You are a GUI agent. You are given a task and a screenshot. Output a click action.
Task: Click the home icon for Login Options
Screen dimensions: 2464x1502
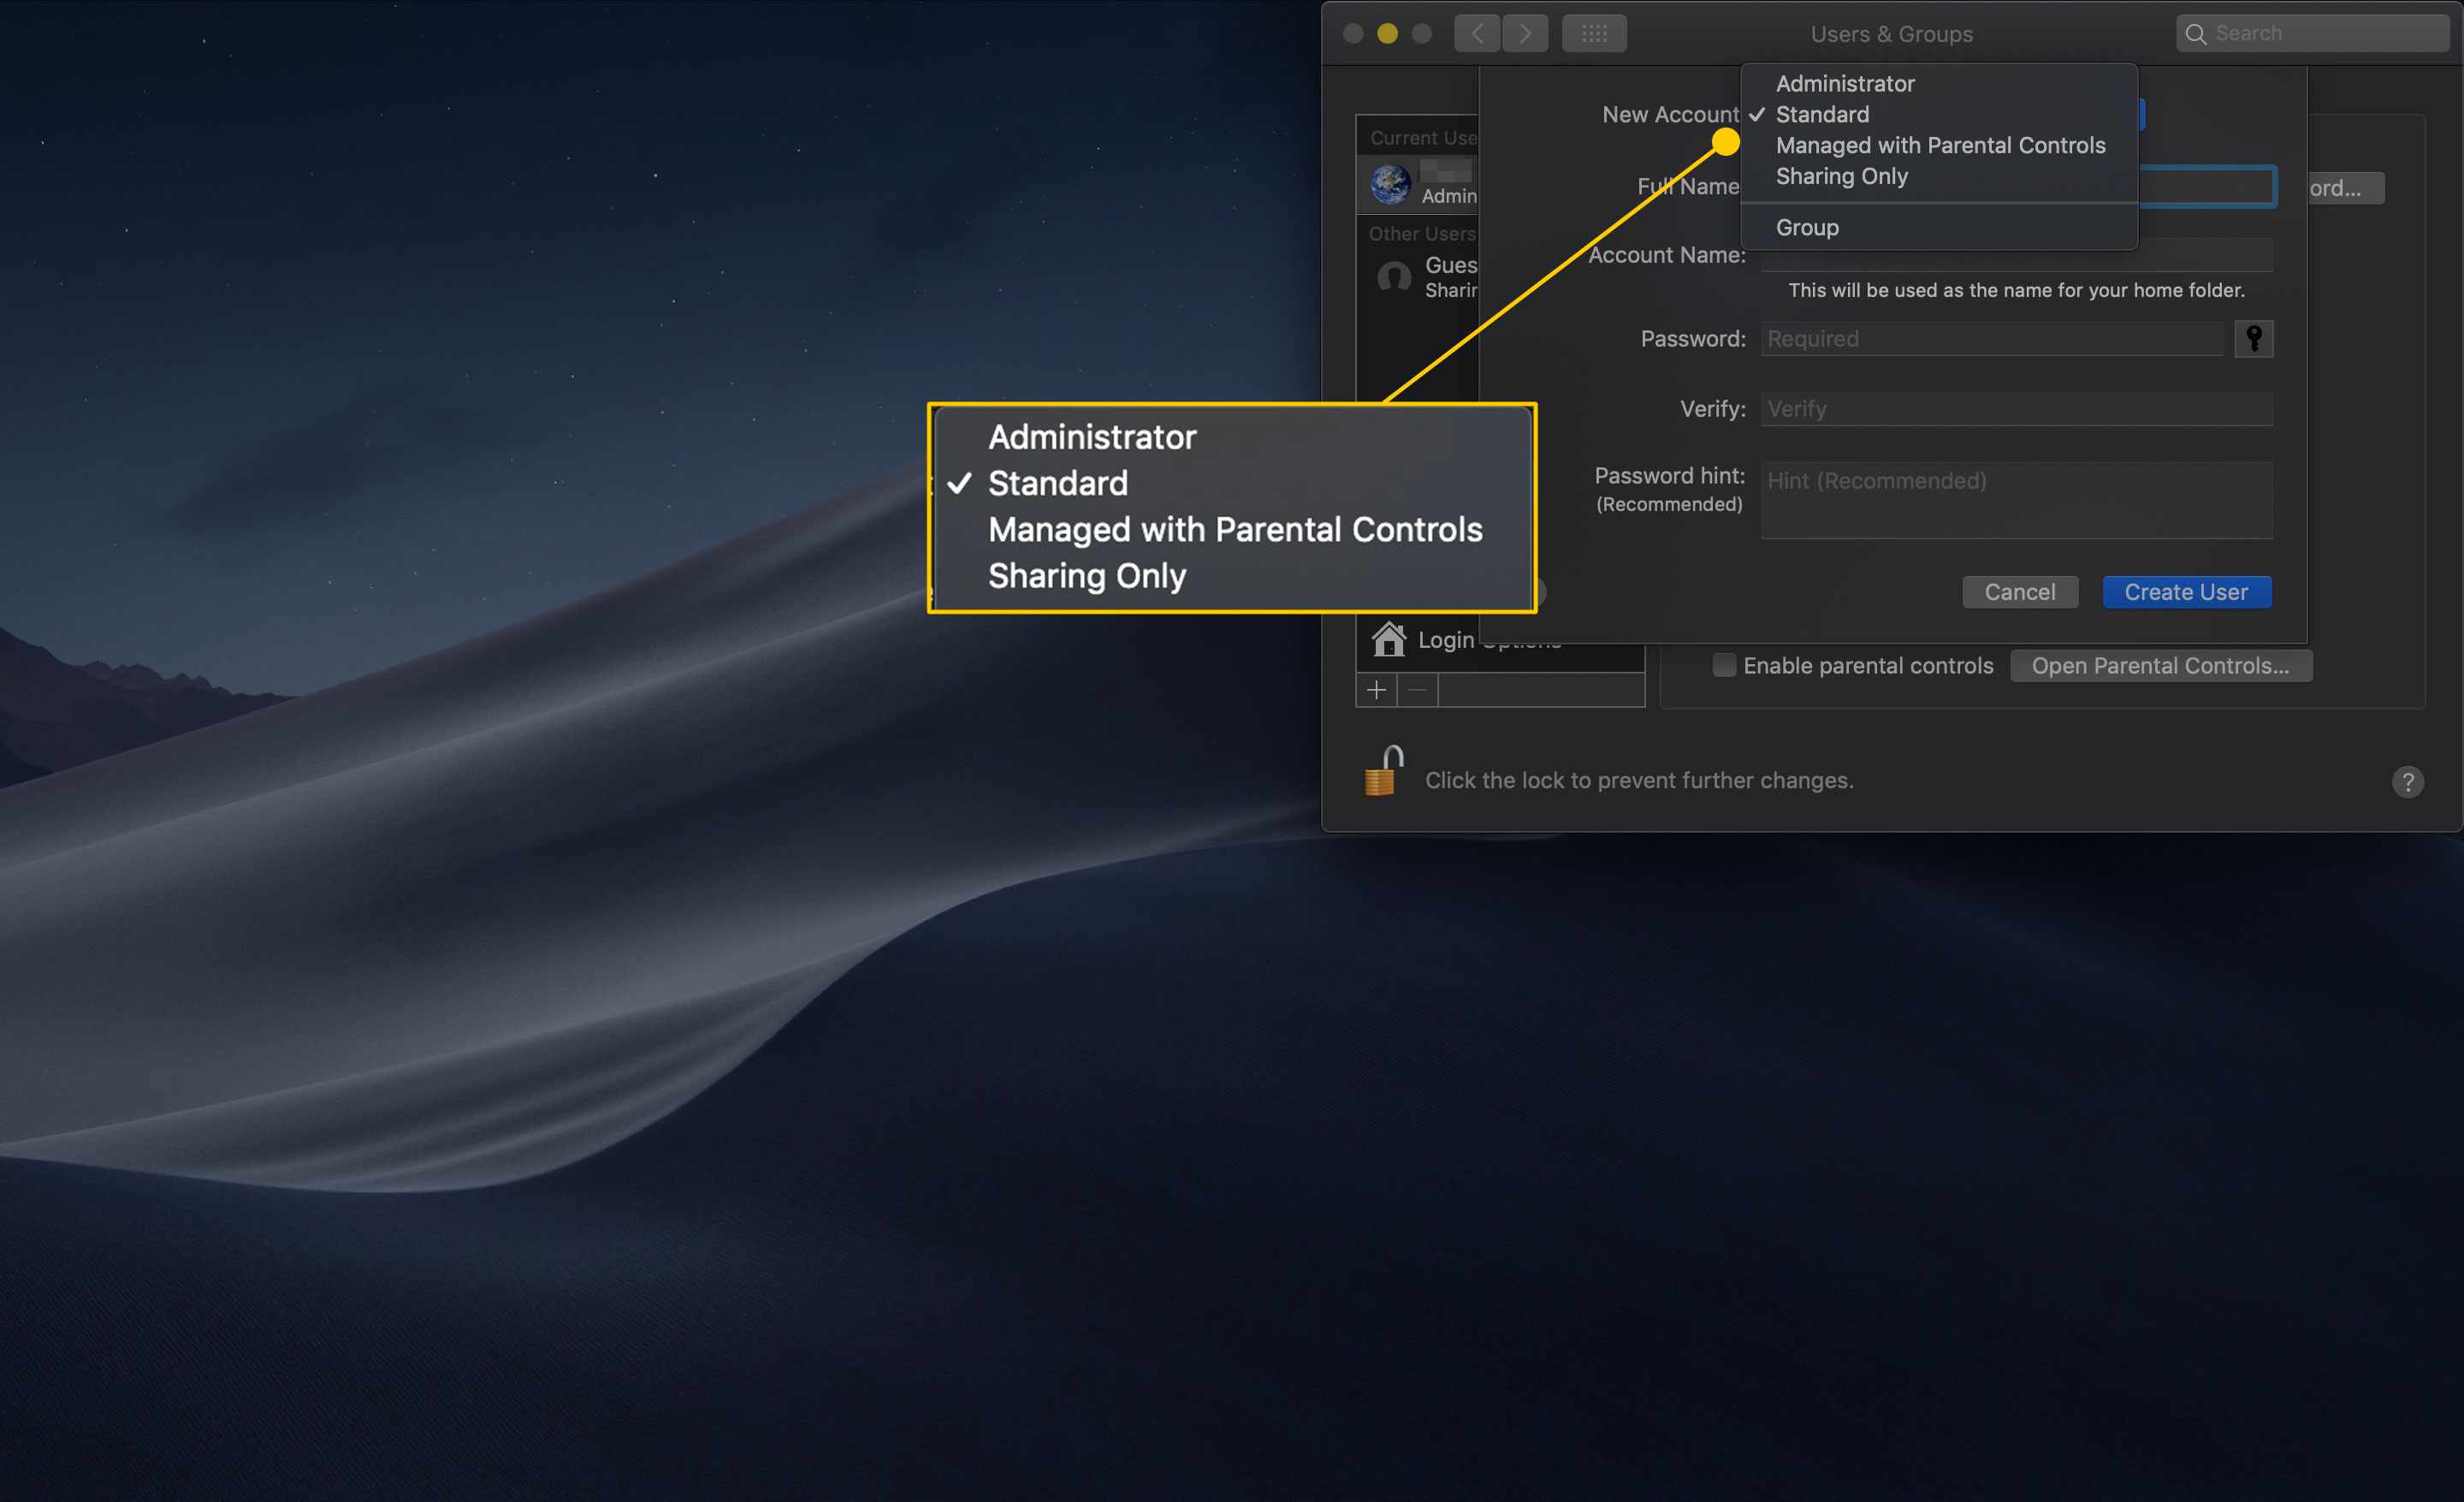1389,639
